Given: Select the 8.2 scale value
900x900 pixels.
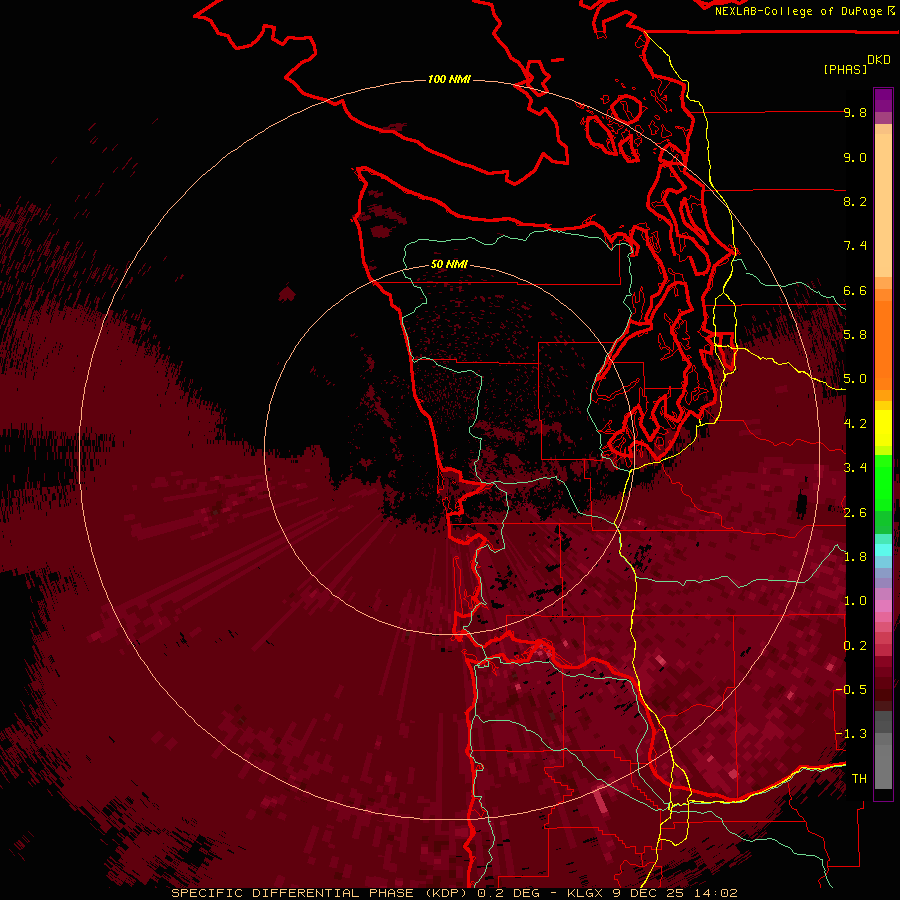Looking at the screenshot, I should pyautogui.click(x=855, y=201).
